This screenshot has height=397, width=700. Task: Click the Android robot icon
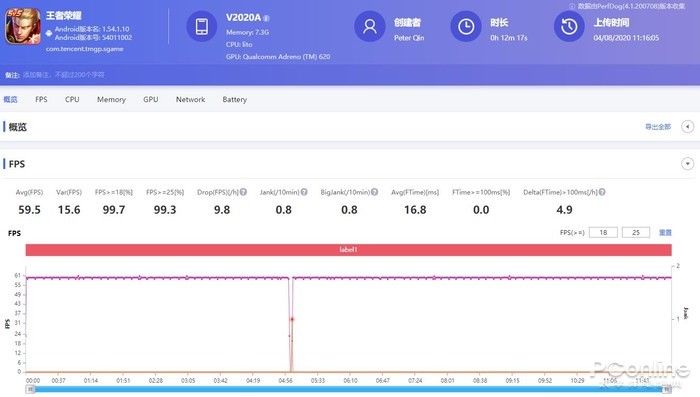(49, 33)
